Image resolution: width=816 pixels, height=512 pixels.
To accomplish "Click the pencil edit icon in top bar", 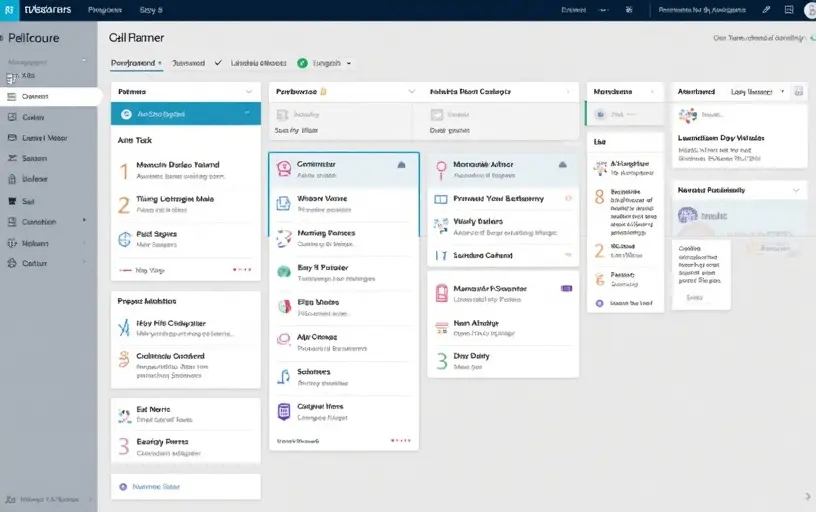I will coord(766,10).
